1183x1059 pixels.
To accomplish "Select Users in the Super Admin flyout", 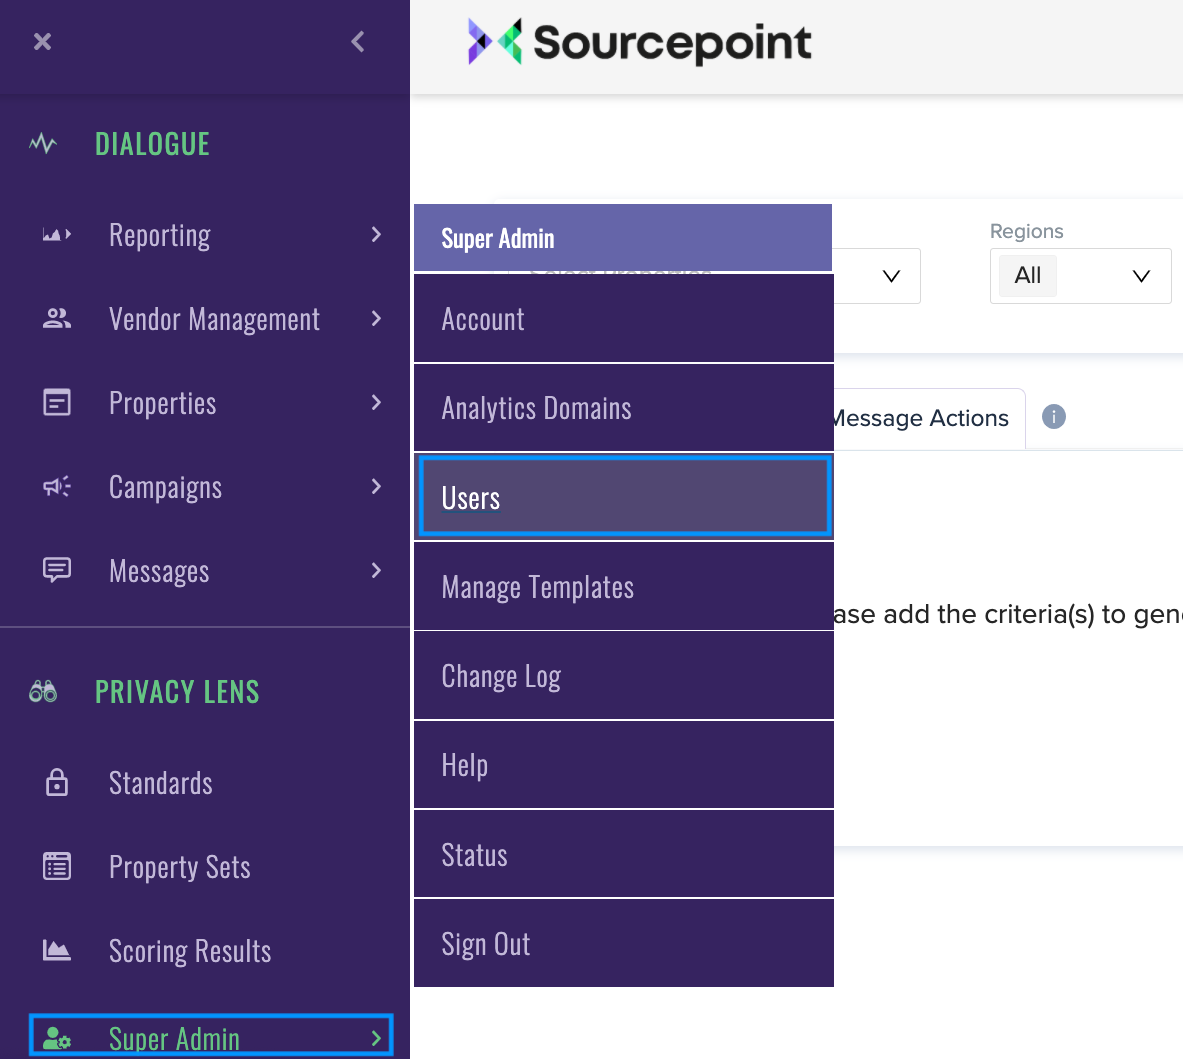I will pos(625,496).
